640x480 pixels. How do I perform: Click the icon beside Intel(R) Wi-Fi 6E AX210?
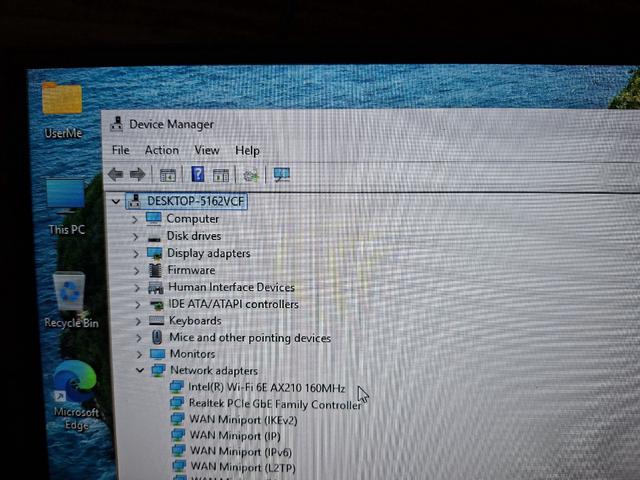[x=177, y=387]
